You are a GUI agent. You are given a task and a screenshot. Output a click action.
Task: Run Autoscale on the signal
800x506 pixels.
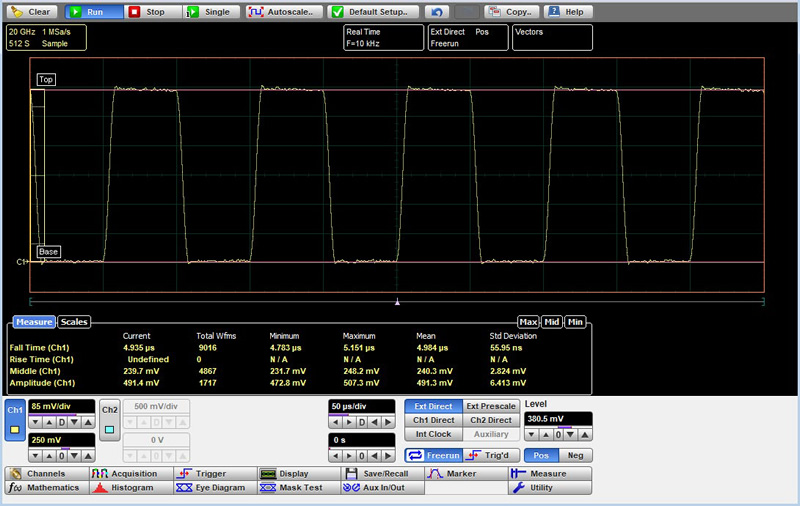[x=284, y=12]
